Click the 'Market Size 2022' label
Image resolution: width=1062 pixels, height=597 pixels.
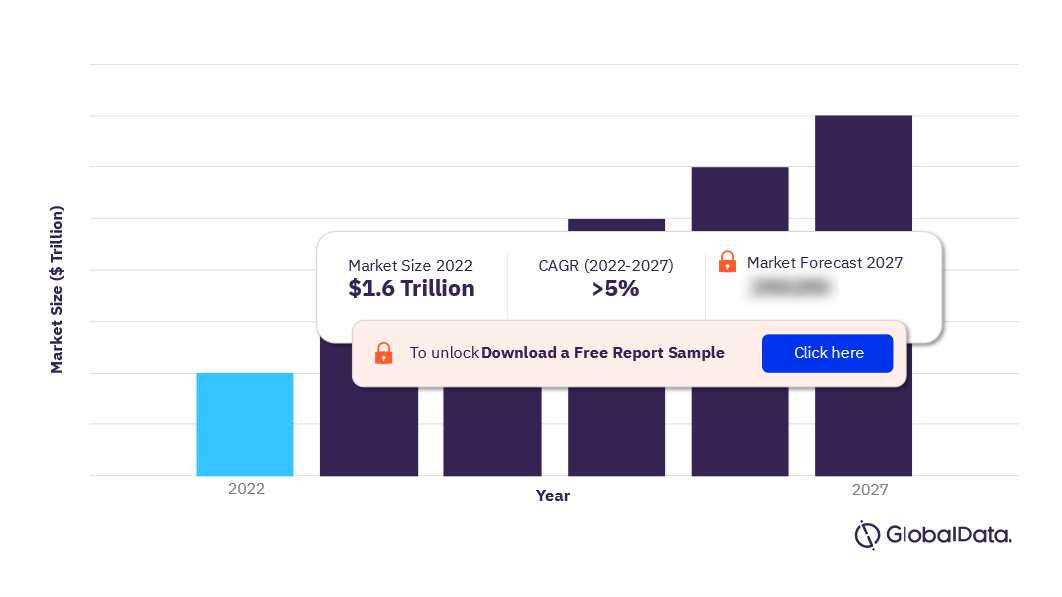pos(410,266)
